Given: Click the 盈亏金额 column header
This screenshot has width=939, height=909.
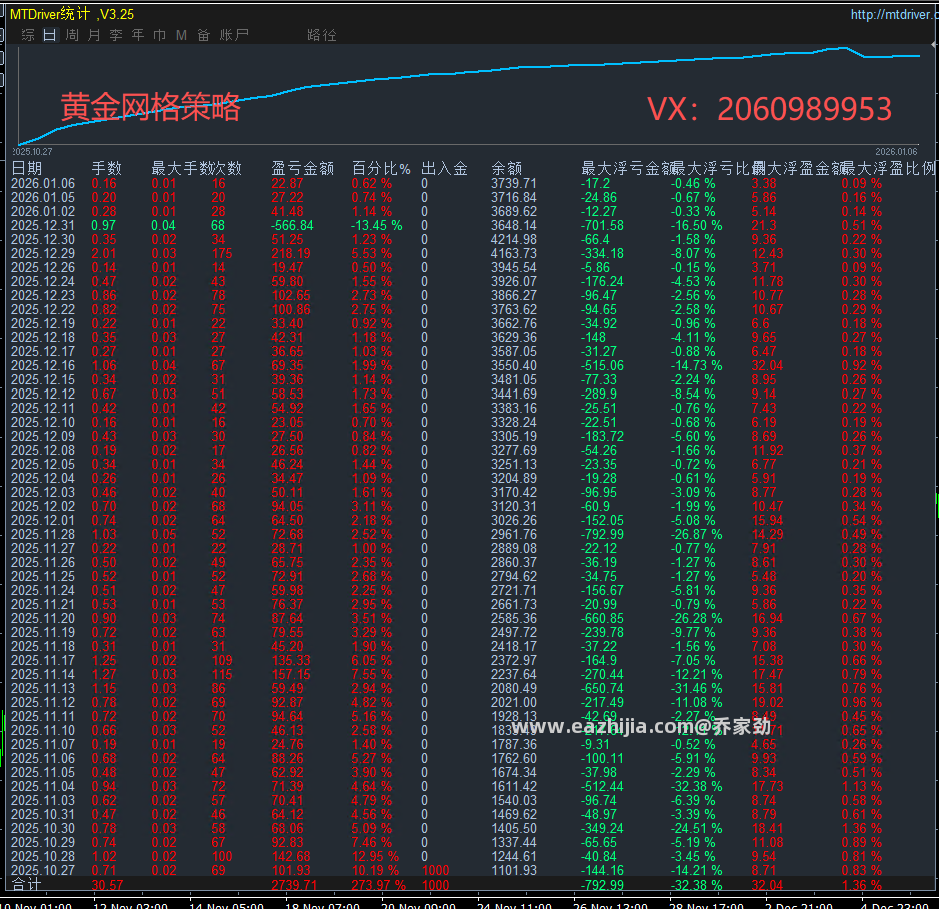Looking at the screenshot, I should pos(302,168).
